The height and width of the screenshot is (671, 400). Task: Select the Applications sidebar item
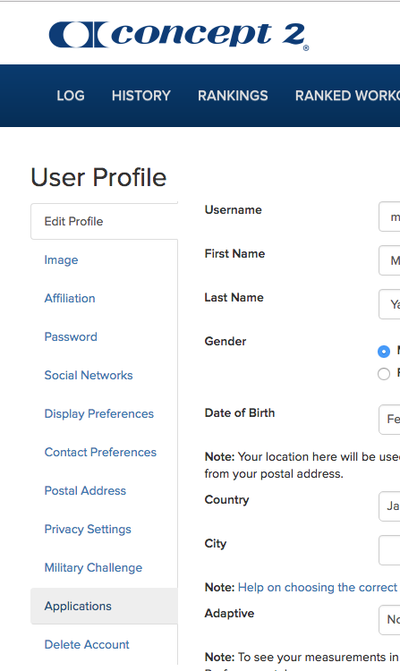[104, 606]
